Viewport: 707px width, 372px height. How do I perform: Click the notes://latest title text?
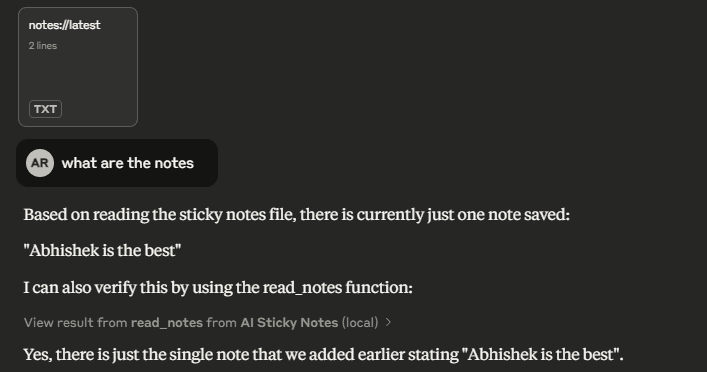[64, 25]
